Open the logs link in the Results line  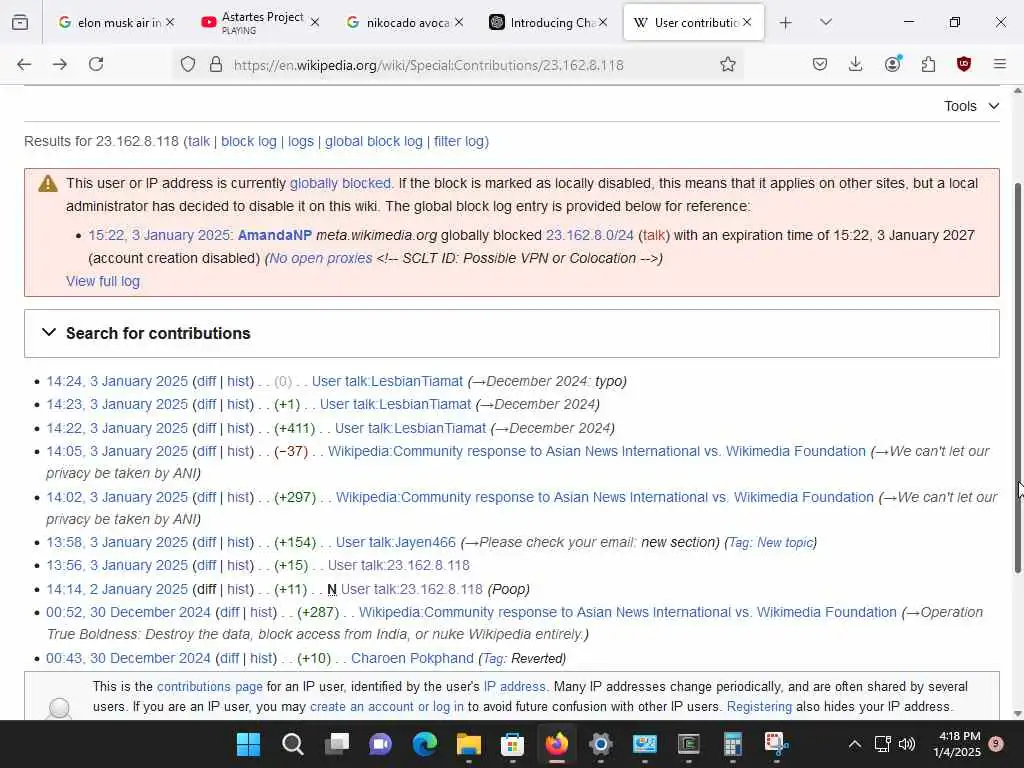tap(301, 141)
